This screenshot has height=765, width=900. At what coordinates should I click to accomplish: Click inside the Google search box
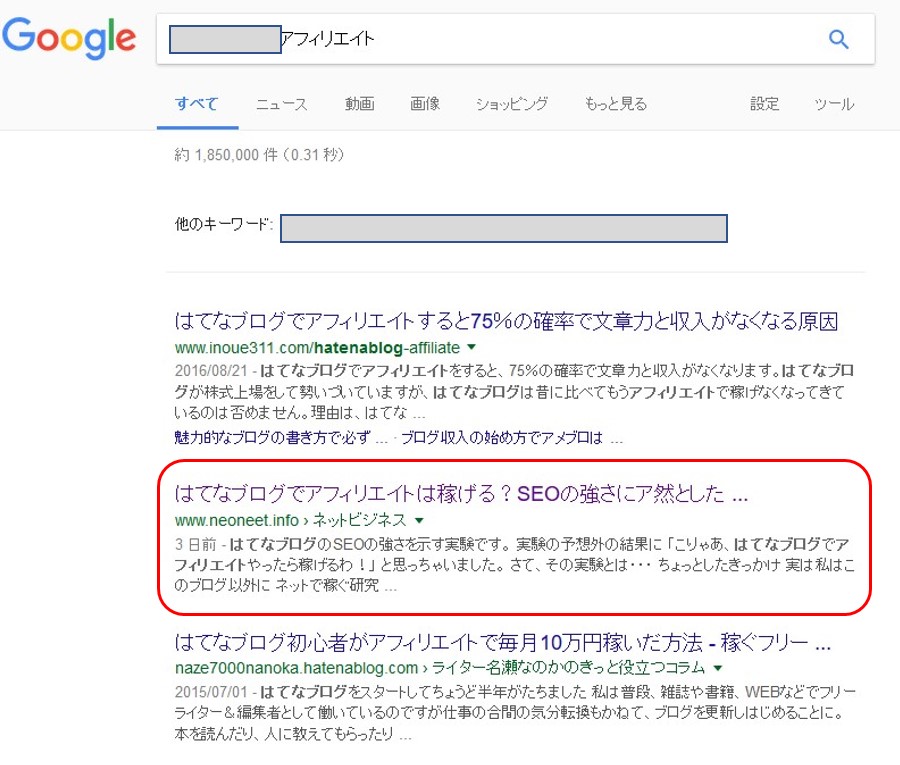(515, 39)
